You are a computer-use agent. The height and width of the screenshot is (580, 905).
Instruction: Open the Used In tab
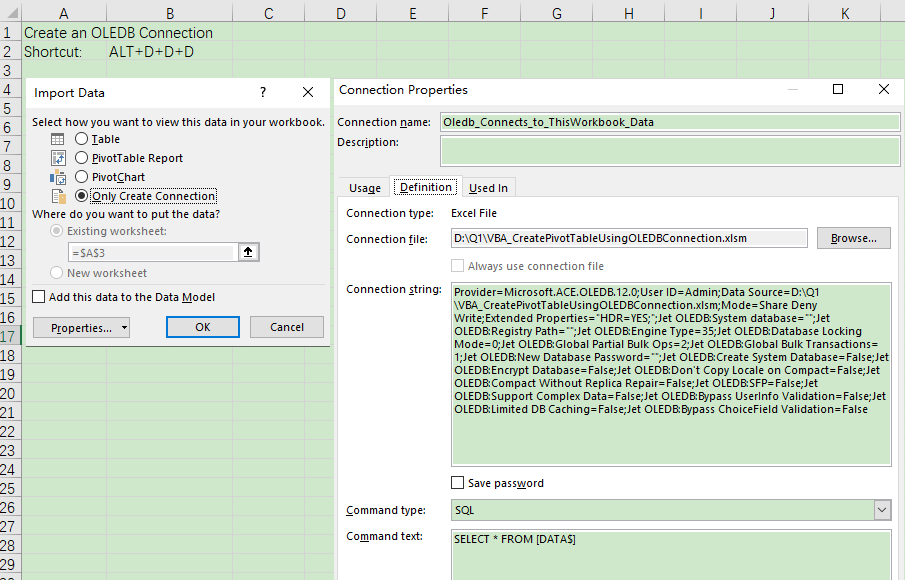pyautogui.click(x=488, y=187)
